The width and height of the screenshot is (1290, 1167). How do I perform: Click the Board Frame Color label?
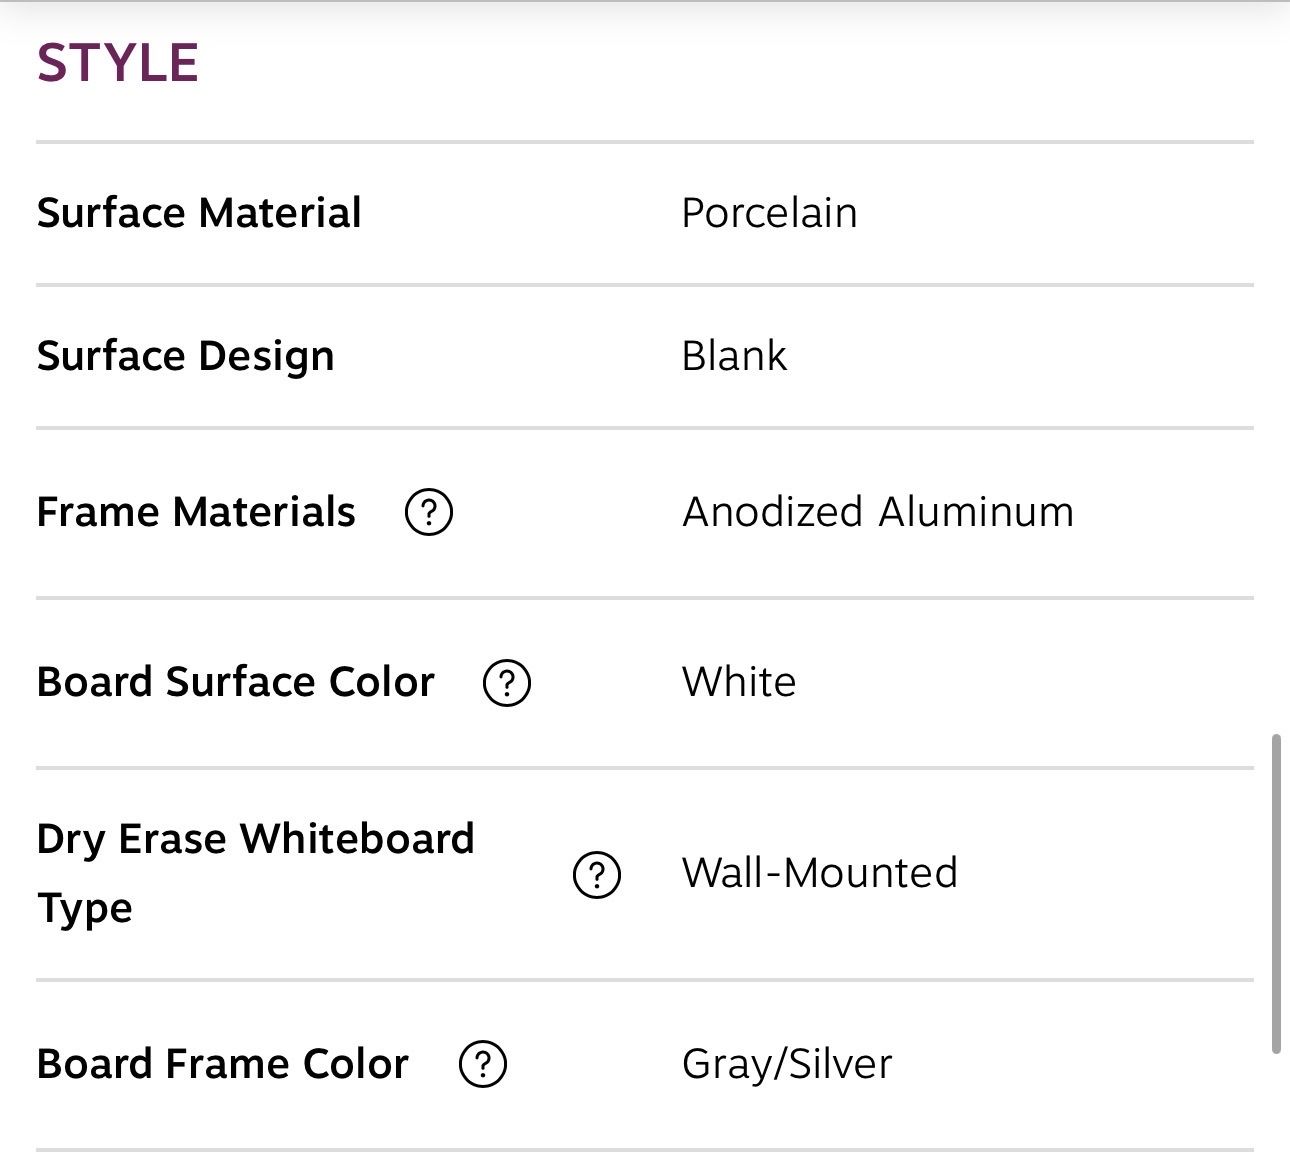[222, 1064]
